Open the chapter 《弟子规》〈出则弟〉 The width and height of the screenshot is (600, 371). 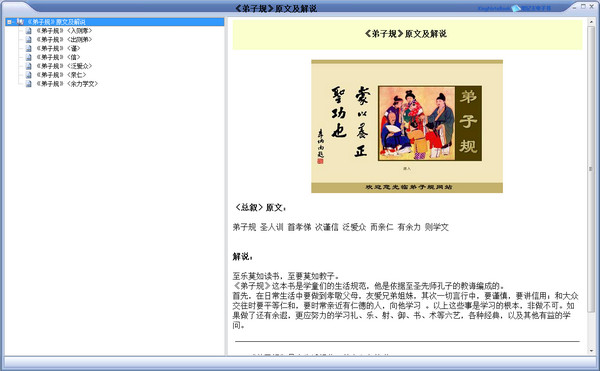(x=64, y=39)
